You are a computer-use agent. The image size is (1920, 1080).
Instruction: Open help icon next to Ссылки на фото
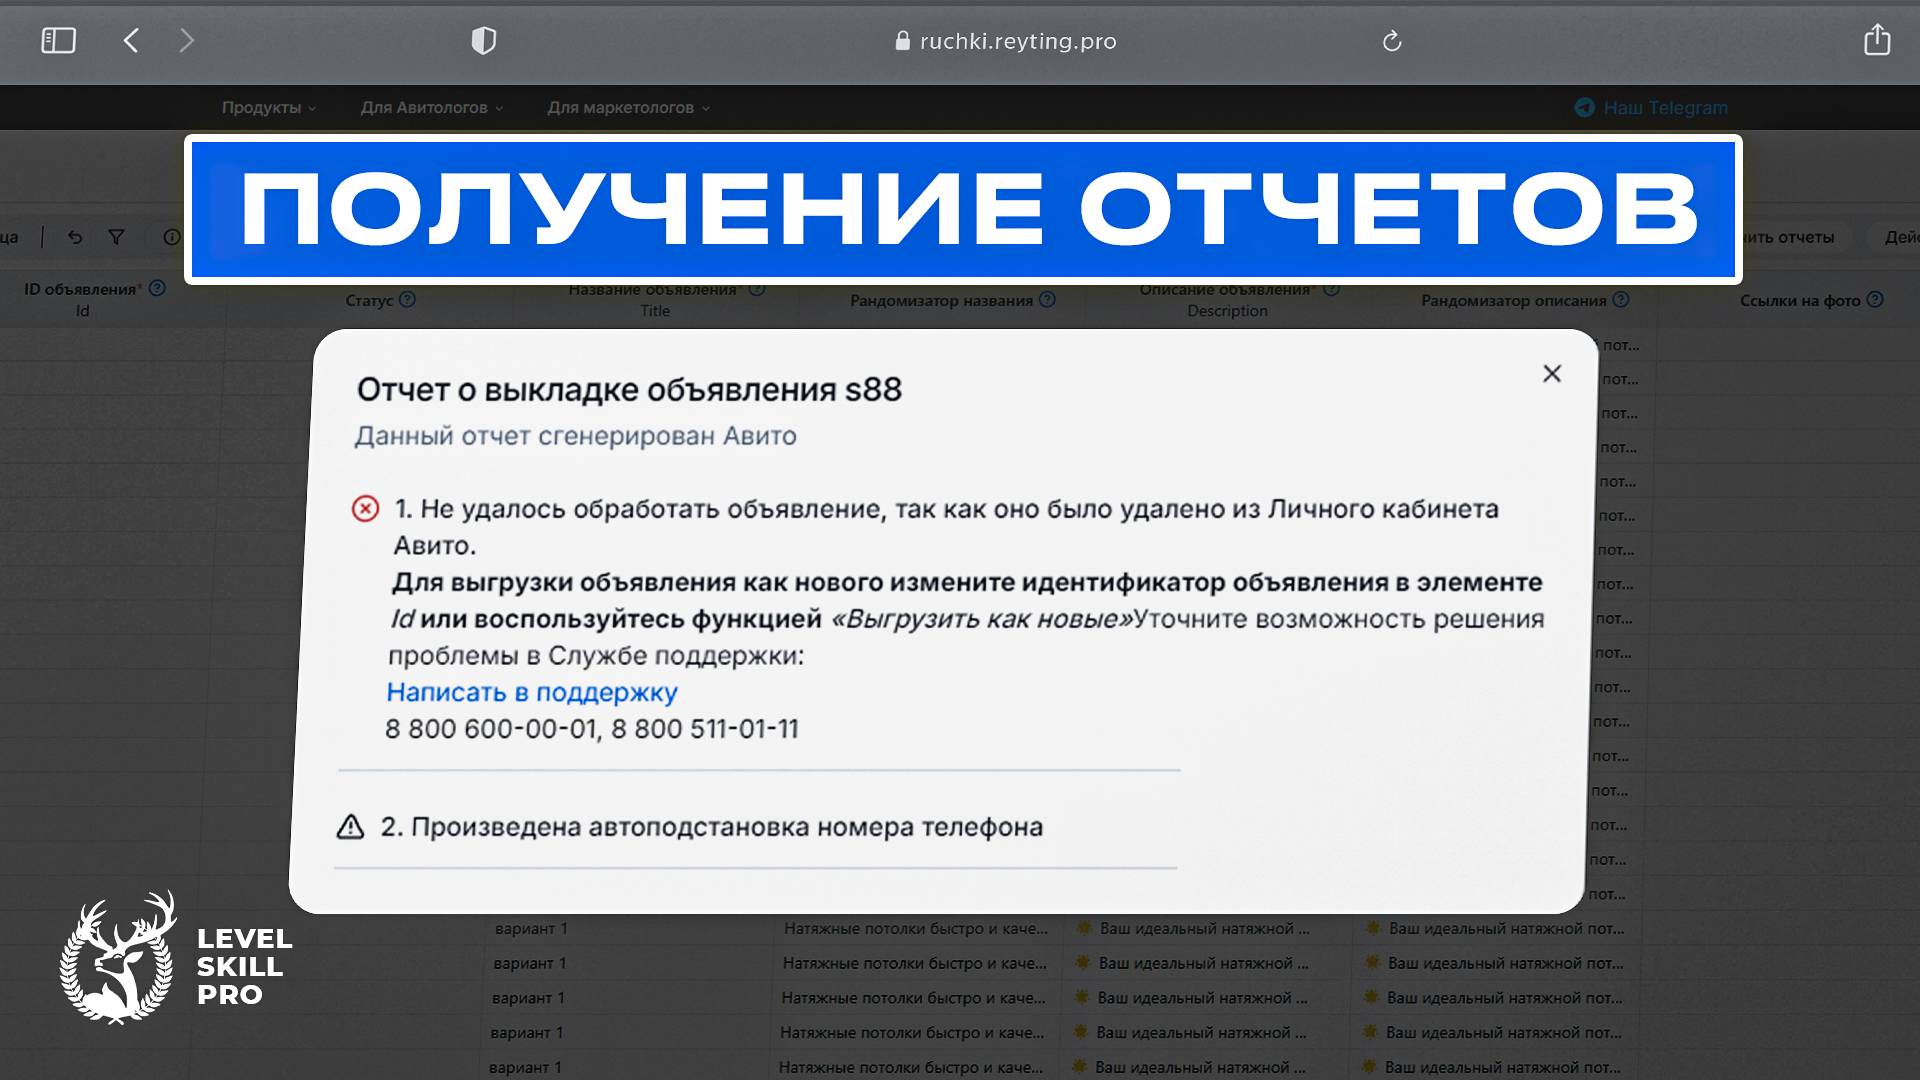pos(1875,299)
